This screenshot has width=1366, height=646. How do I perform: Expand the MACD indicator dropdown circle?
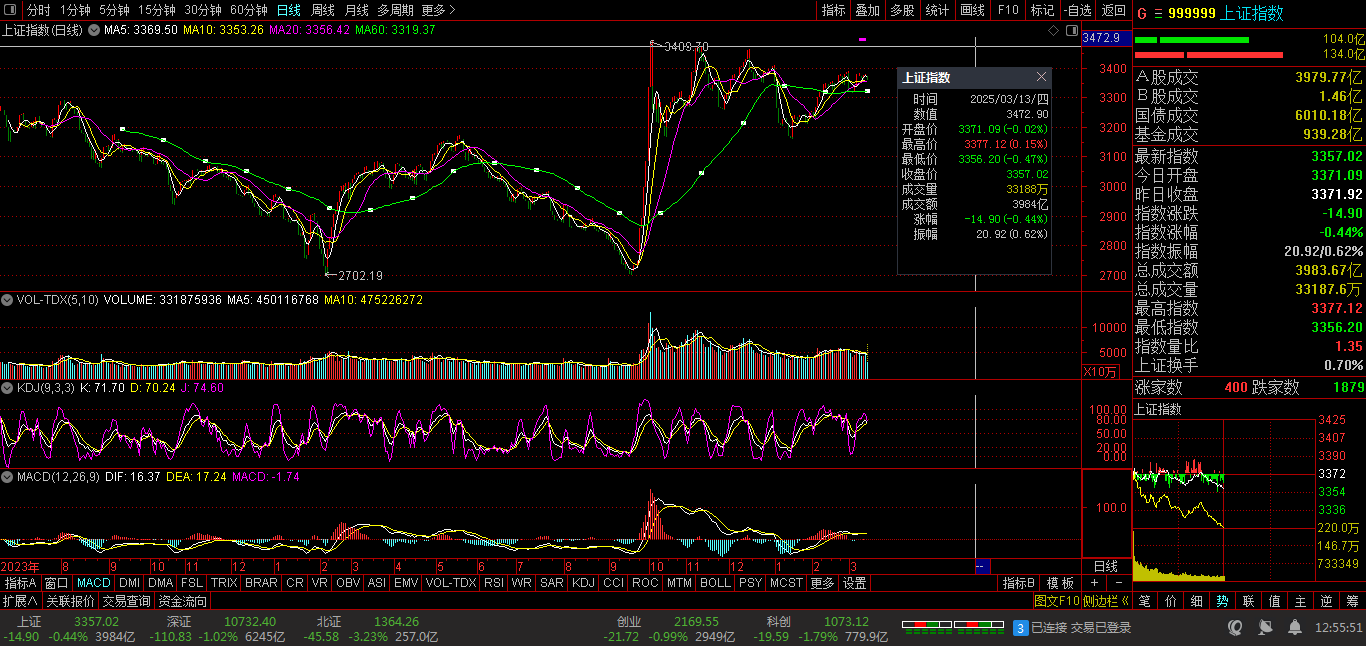pyautogui.click(x=7, y=477)
